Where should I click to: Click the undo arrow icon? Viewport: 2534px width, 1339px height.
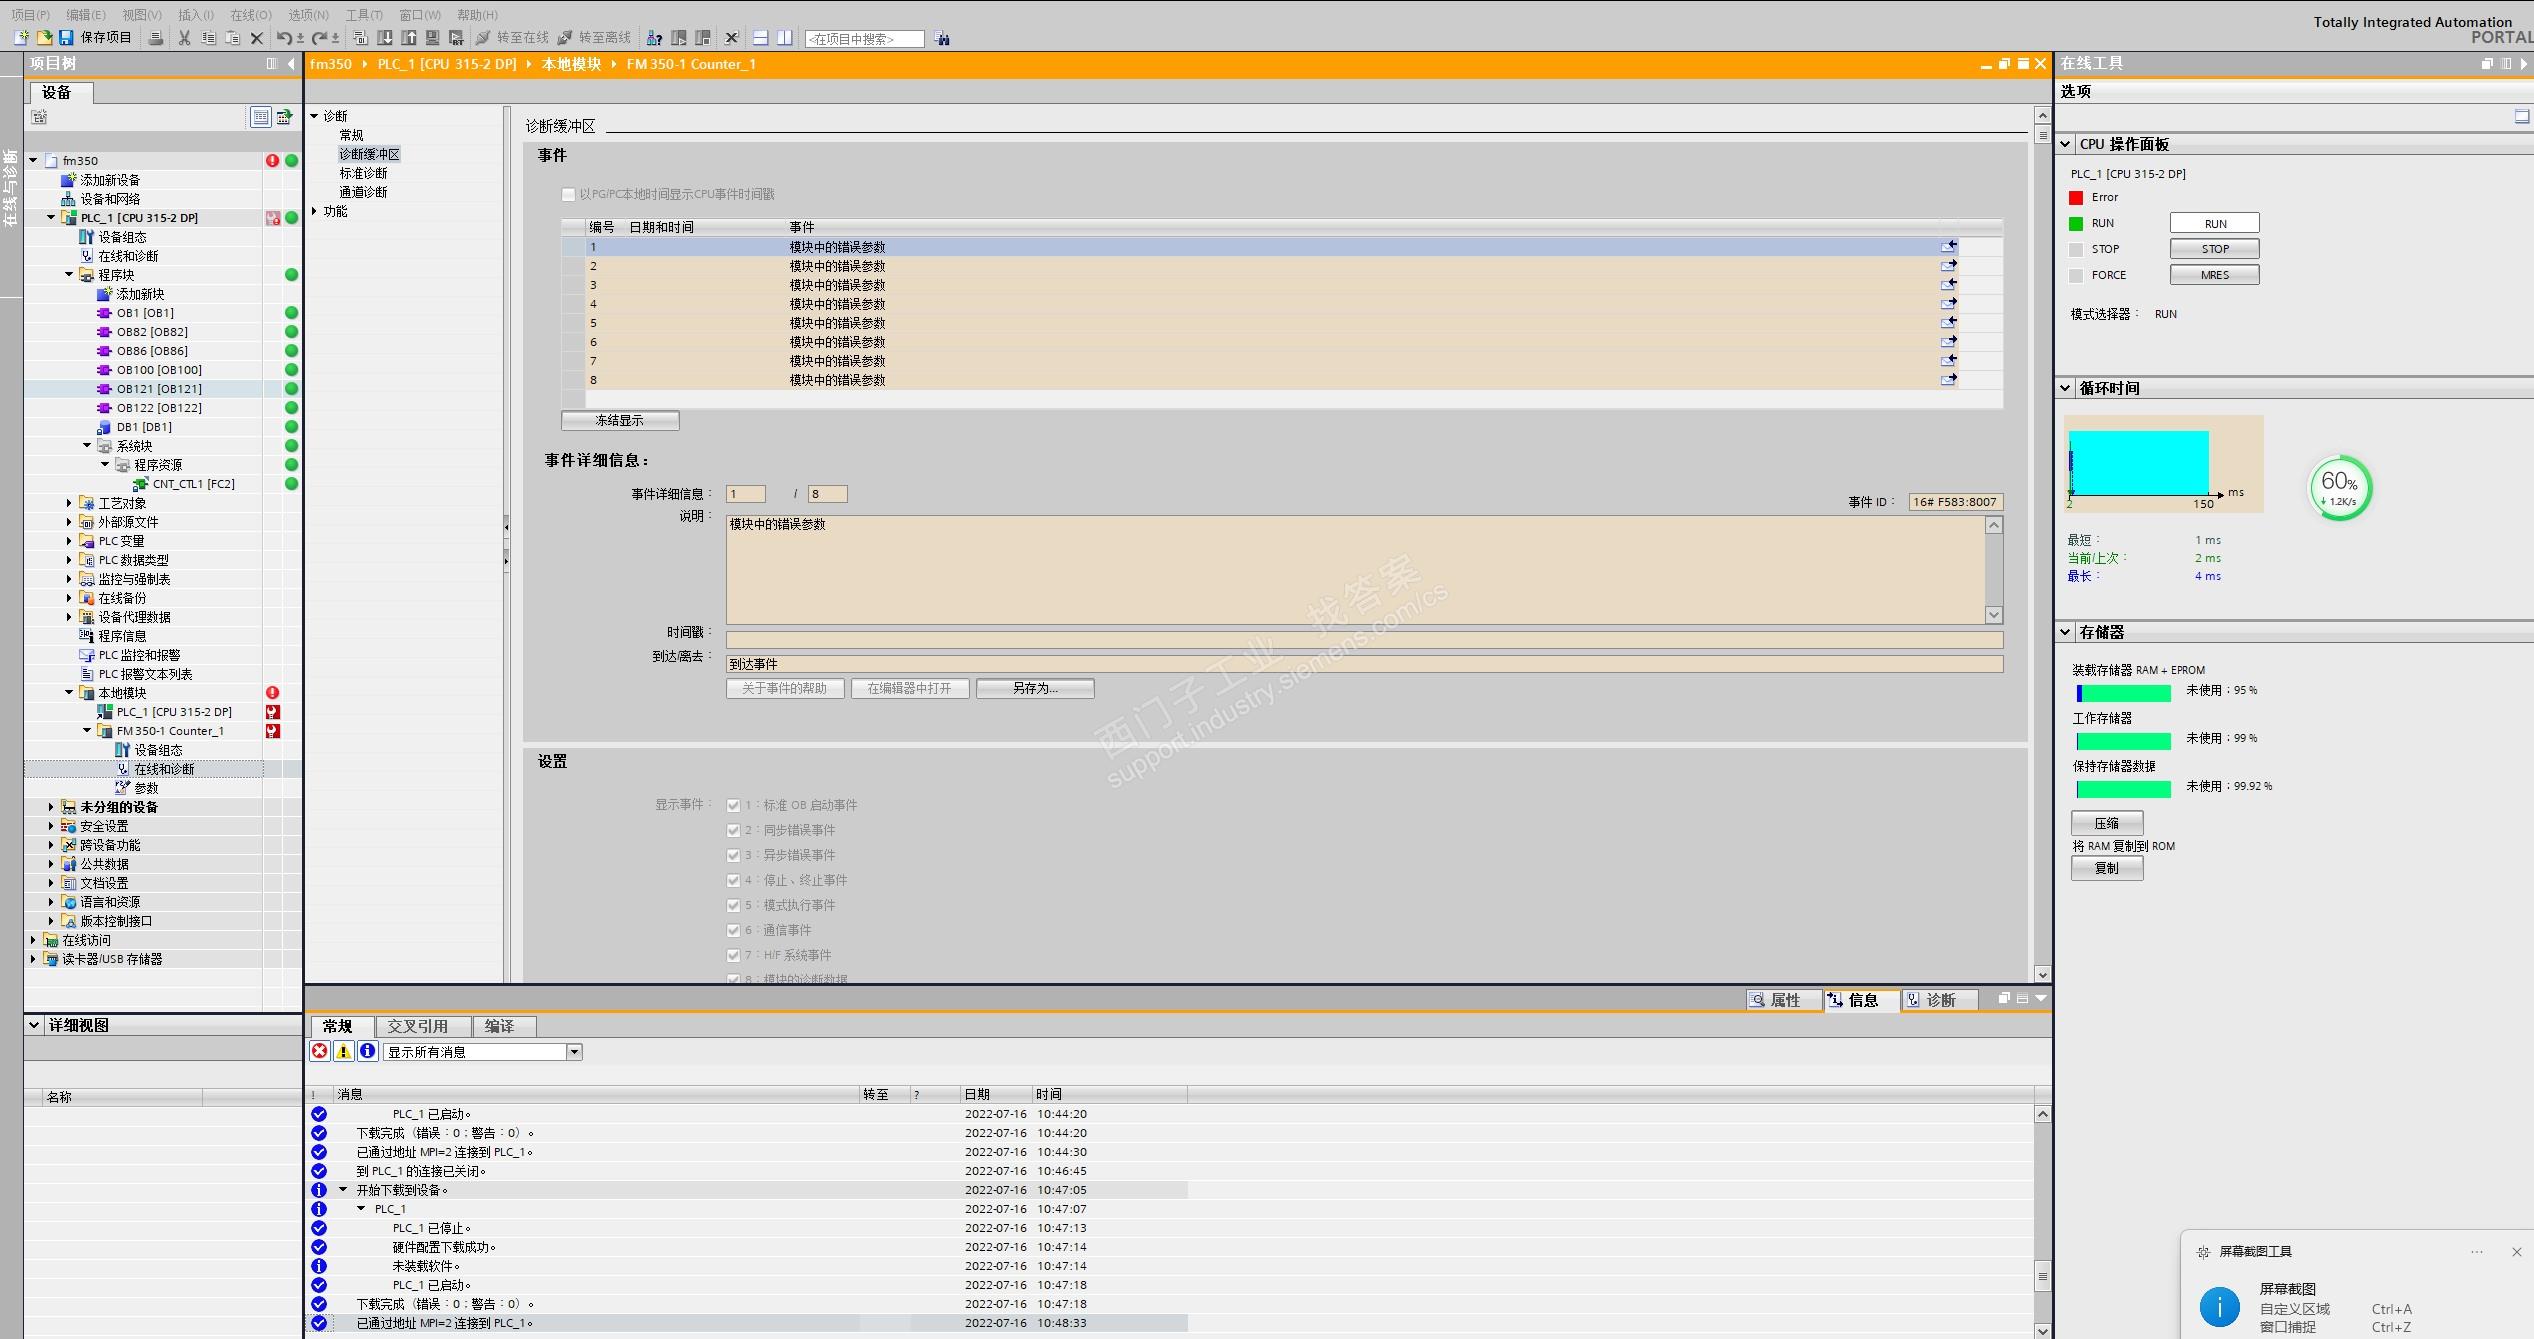pyautogui.click(x=284, y=38)
